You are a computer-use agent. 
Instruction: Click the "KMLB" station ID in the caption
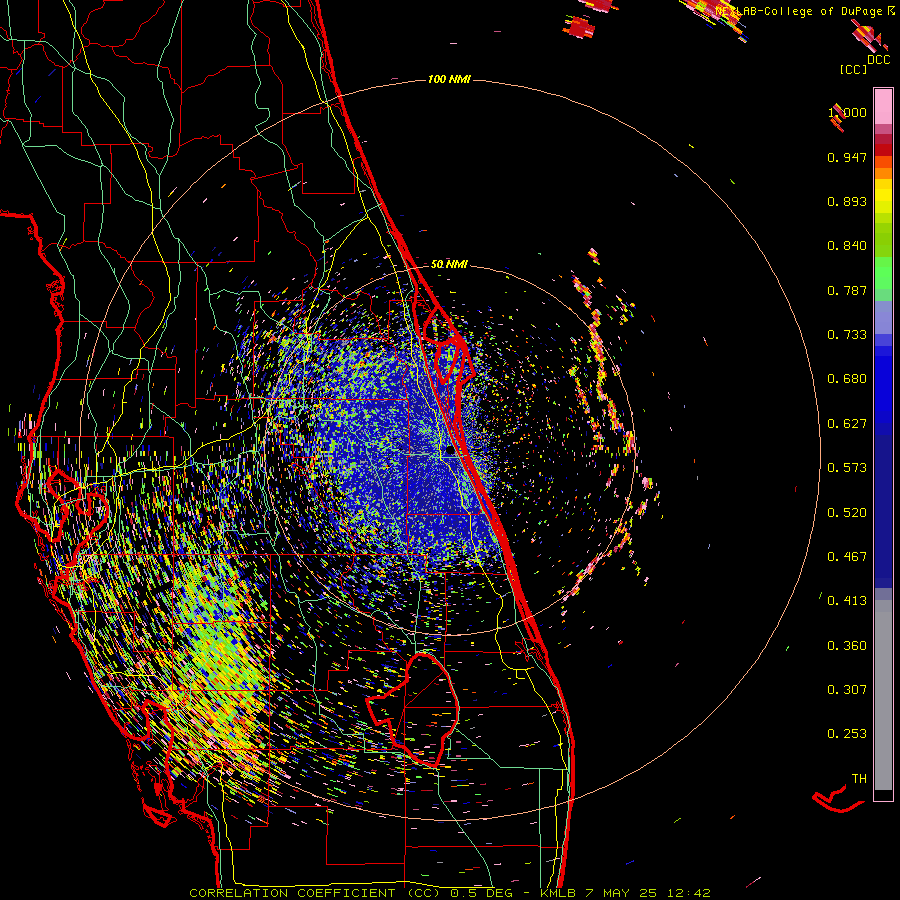pos(557,893)
